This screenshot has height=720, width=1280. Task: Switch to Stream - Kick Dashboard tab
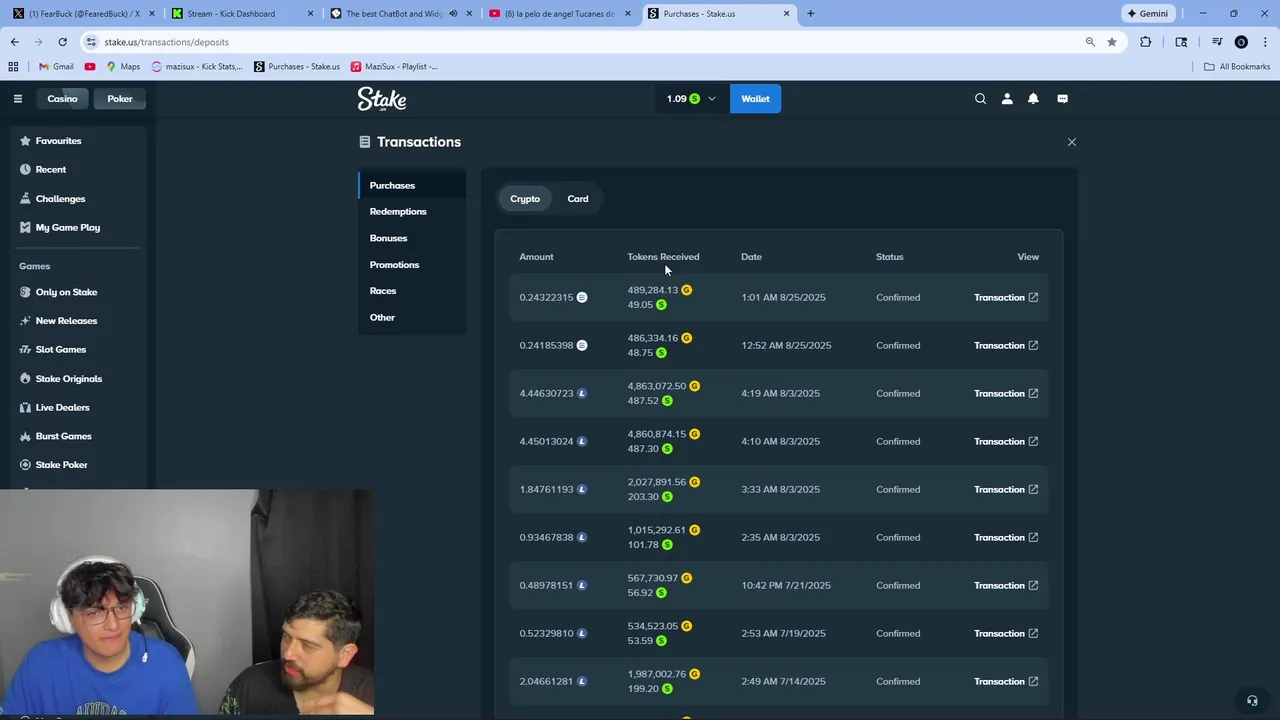(x=241, y=13)
